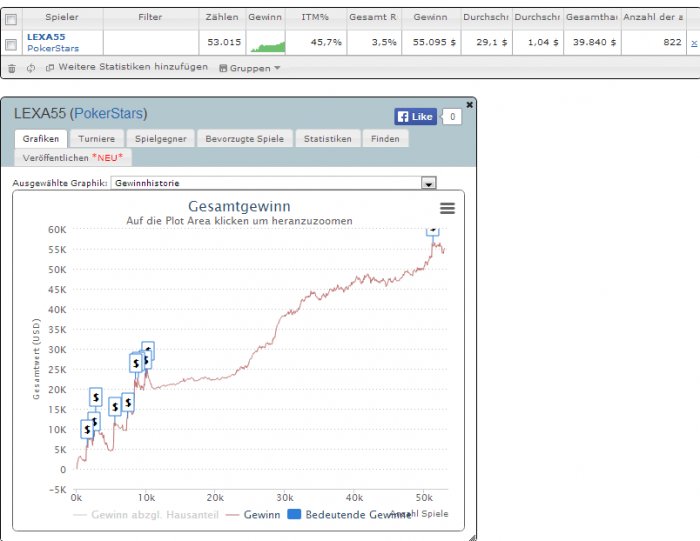Image resolution: width=700 pixels, height=541 pixels.
Task: Open the Turniere tab
Action: point(96,139)
